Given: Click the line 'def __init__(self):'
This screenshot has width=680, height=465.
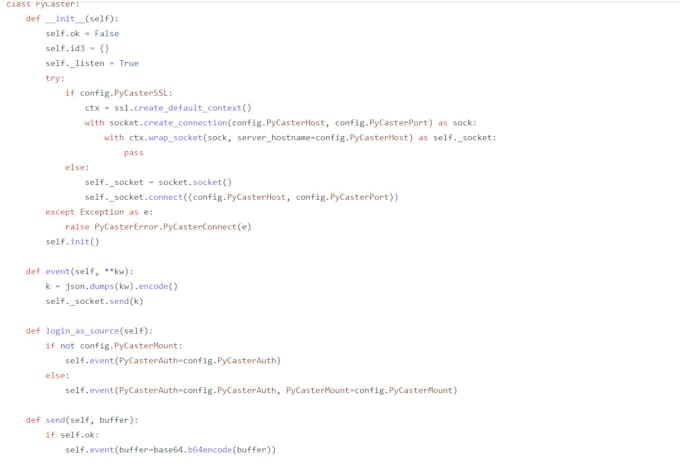Looking at the screenshot, I should [x=72, y=19].
